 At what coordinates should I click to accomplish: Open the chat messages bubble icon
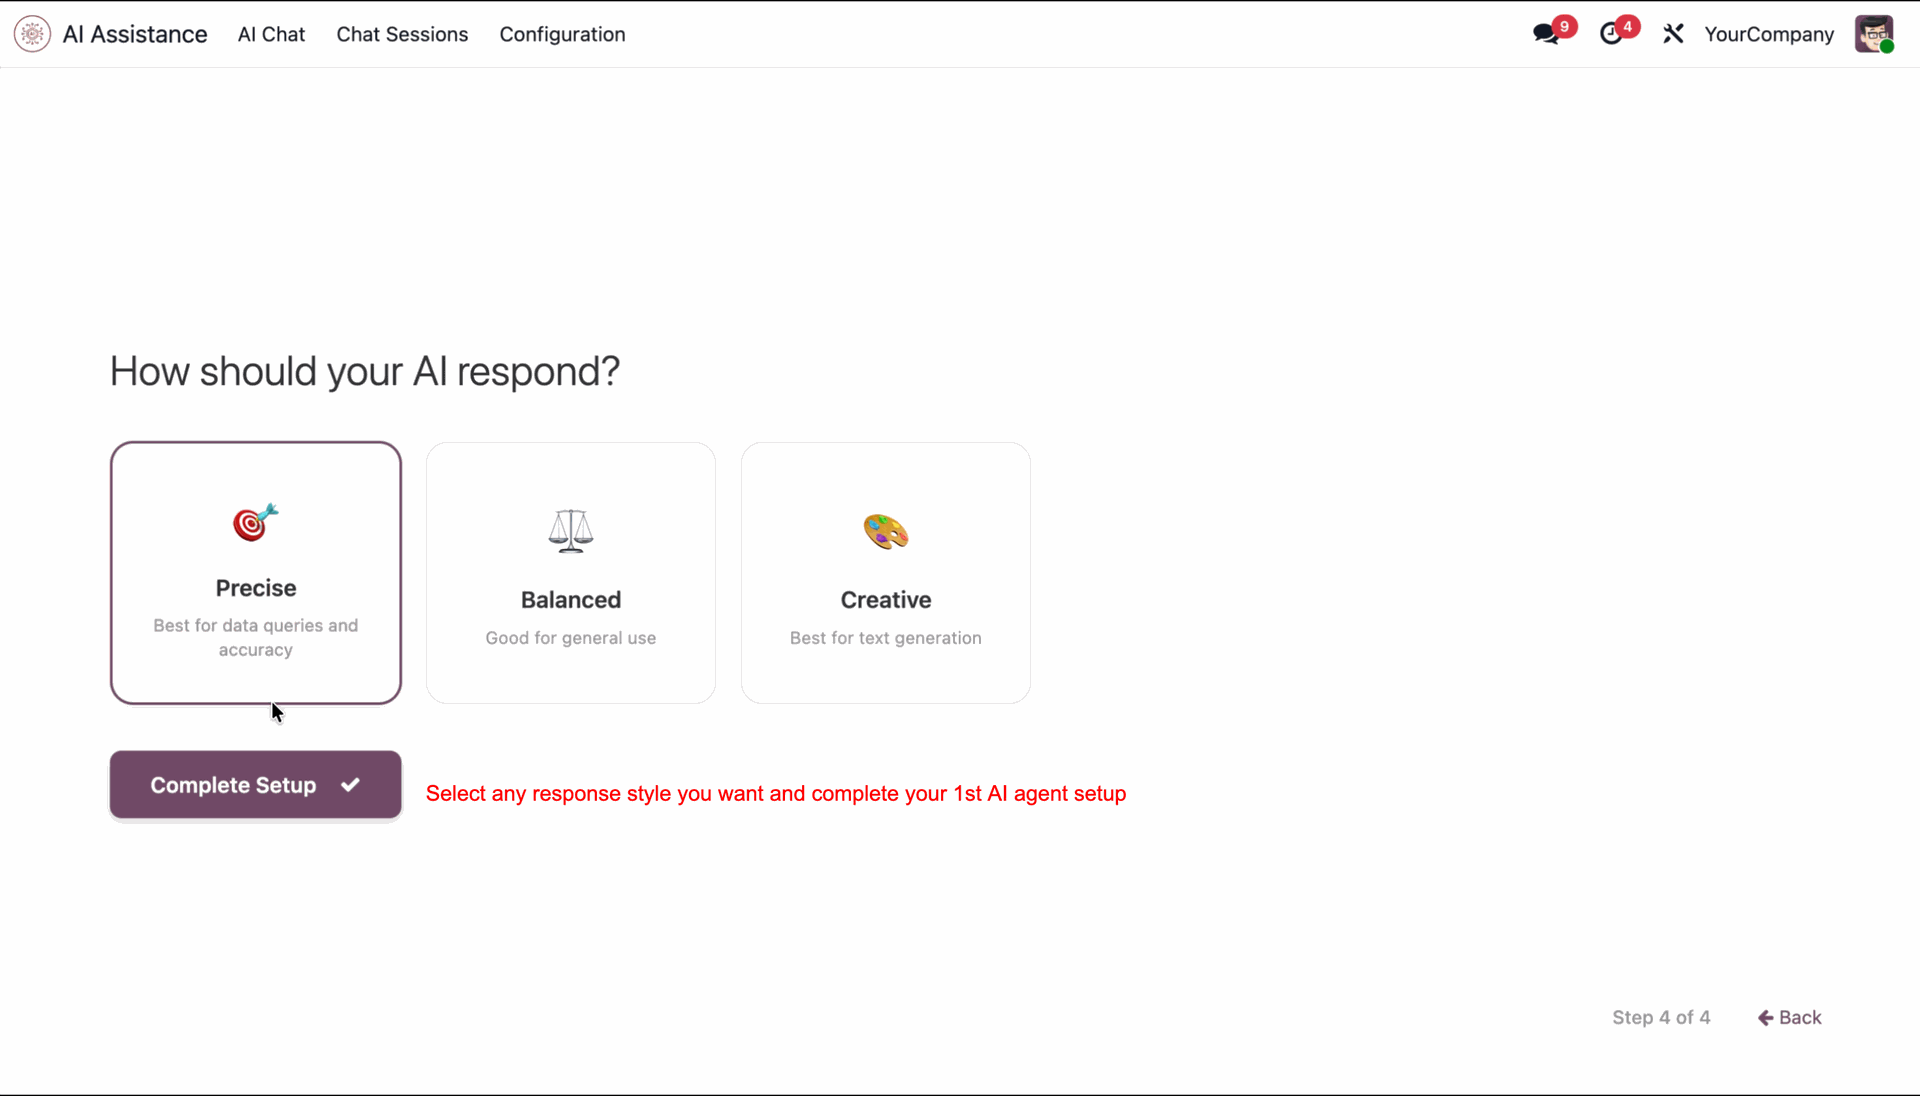click(x=1546, y=34)
